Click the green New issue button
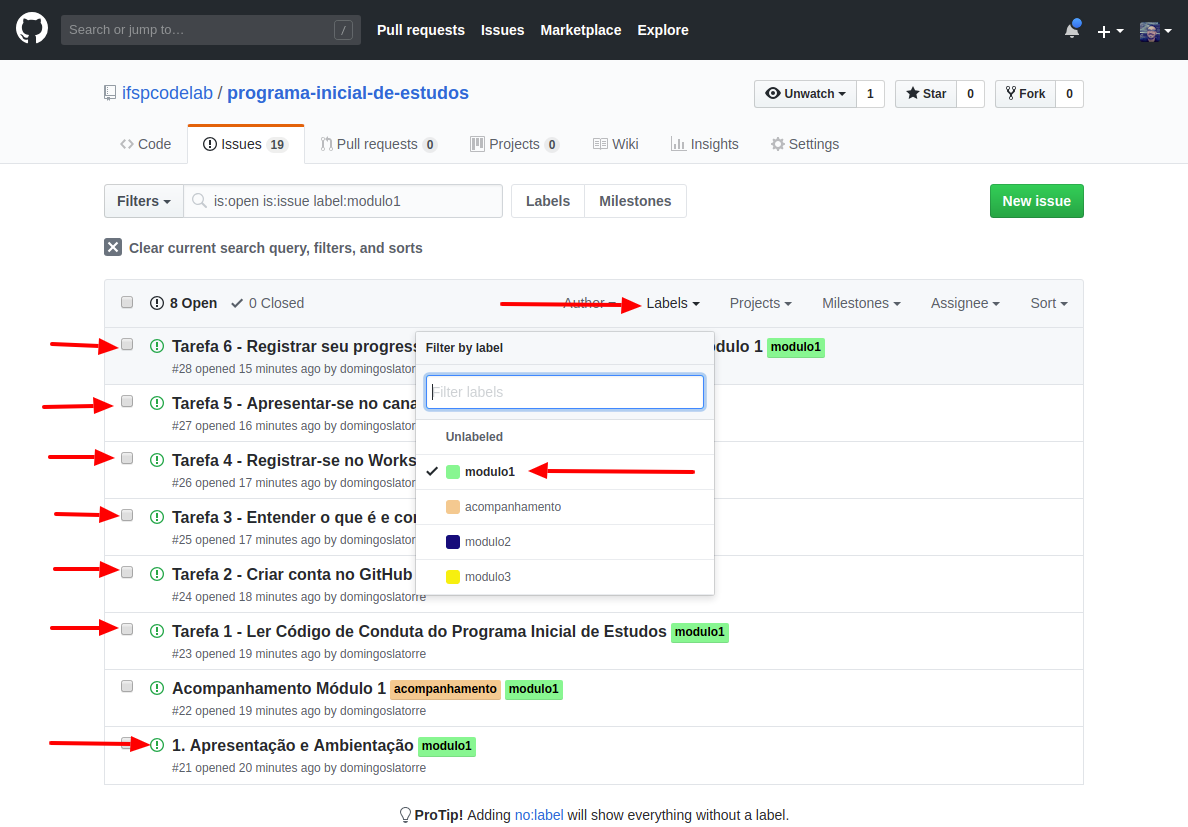This screenshot has width=1188, height=827. coord(1036,201)
